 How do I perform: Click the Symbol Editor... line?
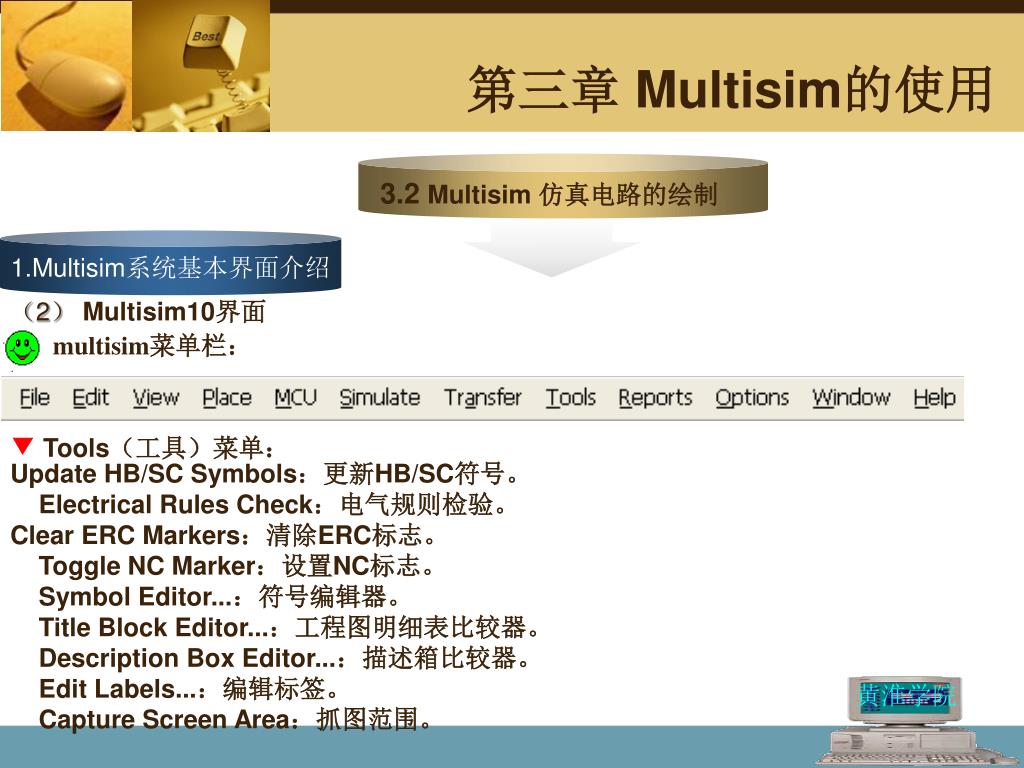tap(219, 597)
